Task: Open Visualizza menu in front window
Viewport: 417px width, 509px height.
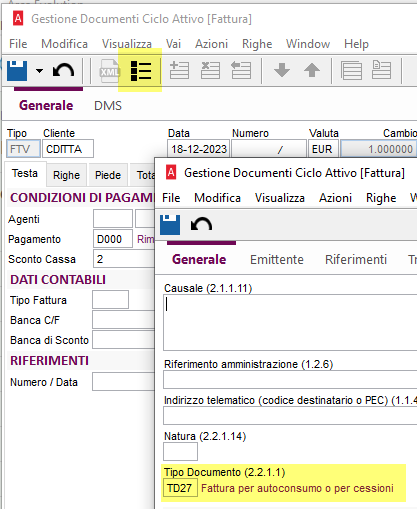Action: (280, 198)
